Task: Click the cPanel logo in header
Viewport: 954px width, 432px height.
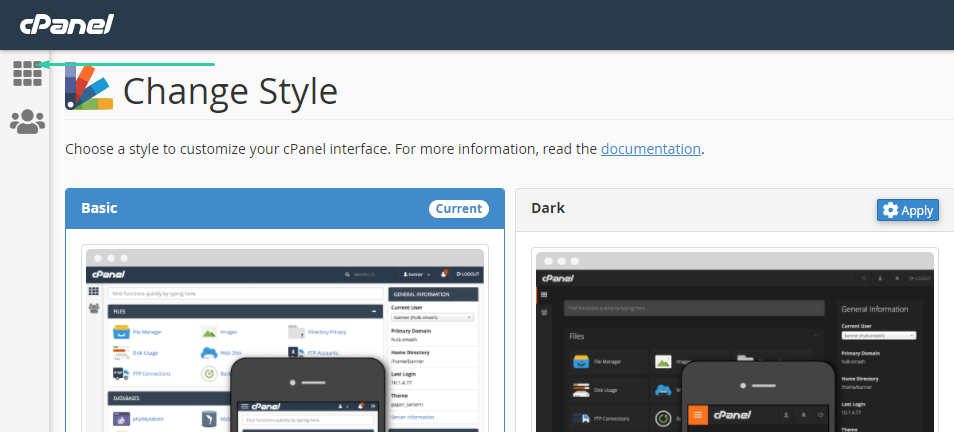Action: pyautogui.click(x=67, y=25)
